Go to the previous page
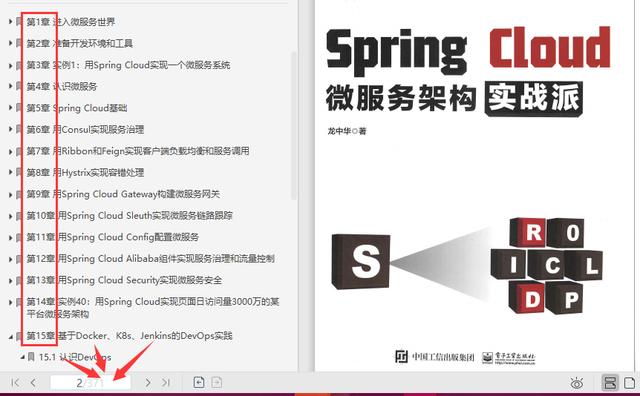Screen dimensions: 640x396 pos(33,383)
